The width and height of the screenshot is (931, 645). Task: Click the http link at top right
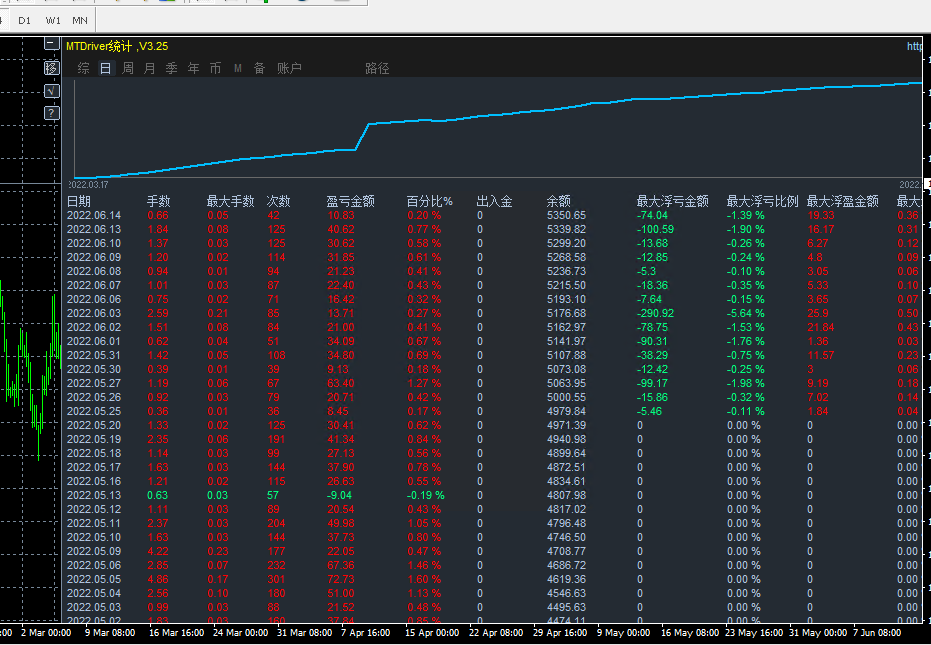tap(914, 45)
